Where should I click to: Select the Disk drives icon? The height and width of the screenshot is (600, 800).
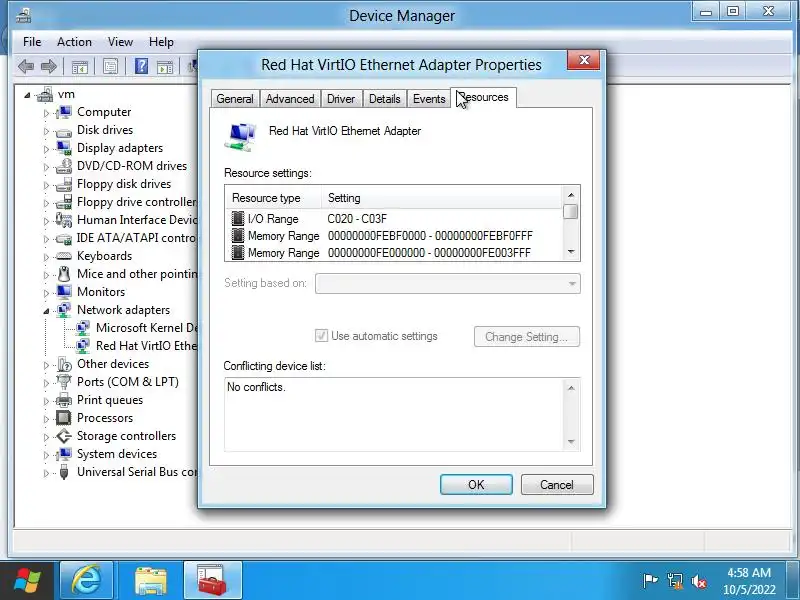(x=64, y=131)
